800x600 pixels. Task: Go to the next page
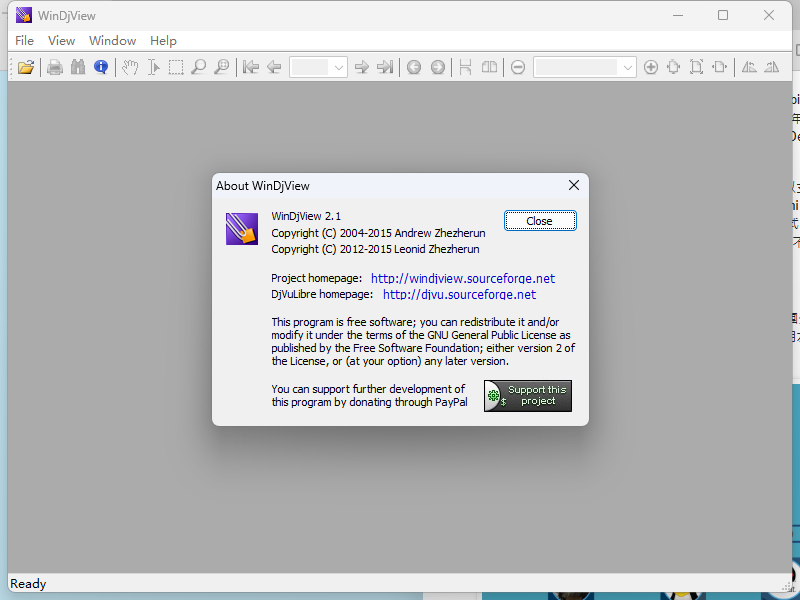[x=362, y=67]
